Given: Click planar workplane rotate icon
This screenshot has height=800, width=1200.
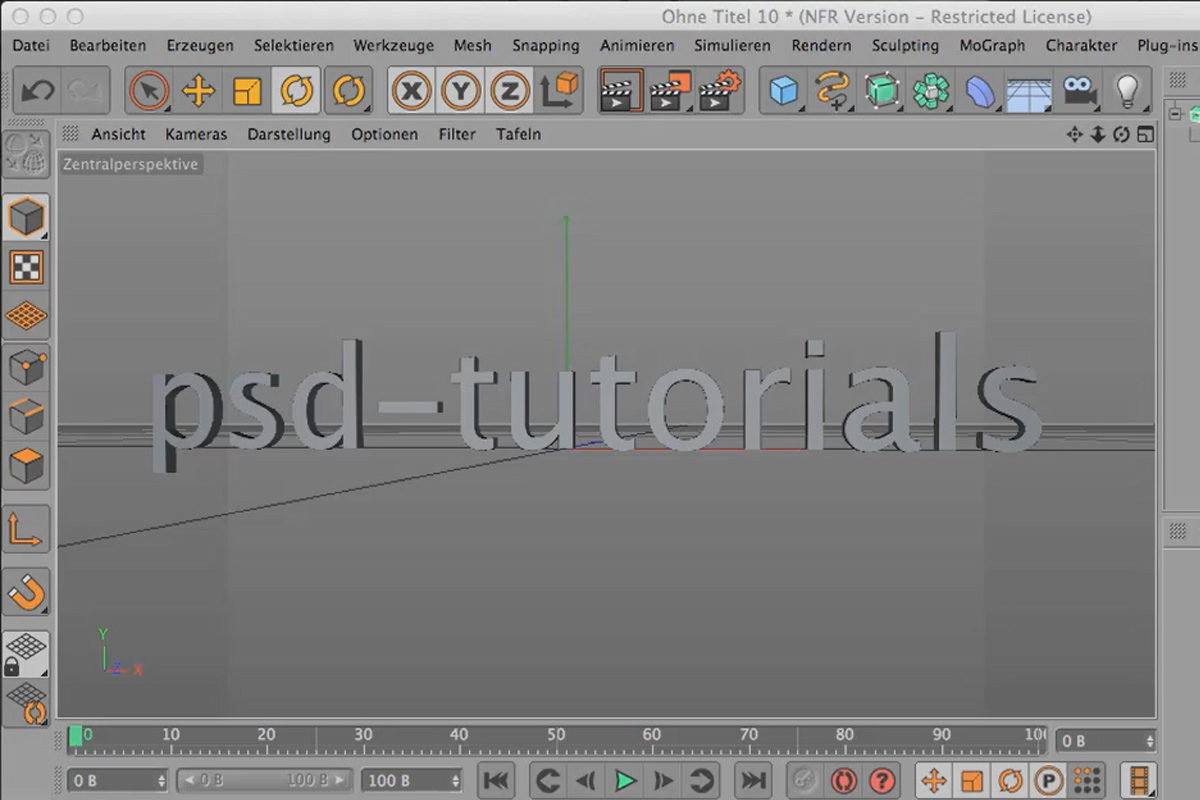Looking at the screenshot, I should (26, 704).
